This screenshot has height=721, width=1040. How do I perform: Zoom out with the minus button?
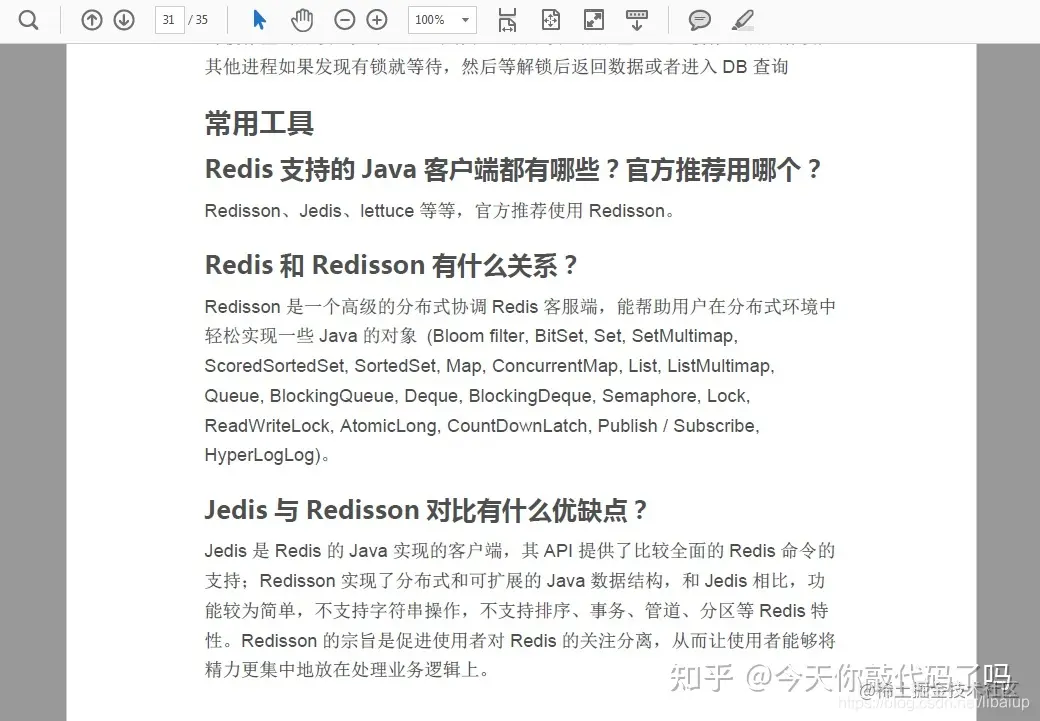345,21
